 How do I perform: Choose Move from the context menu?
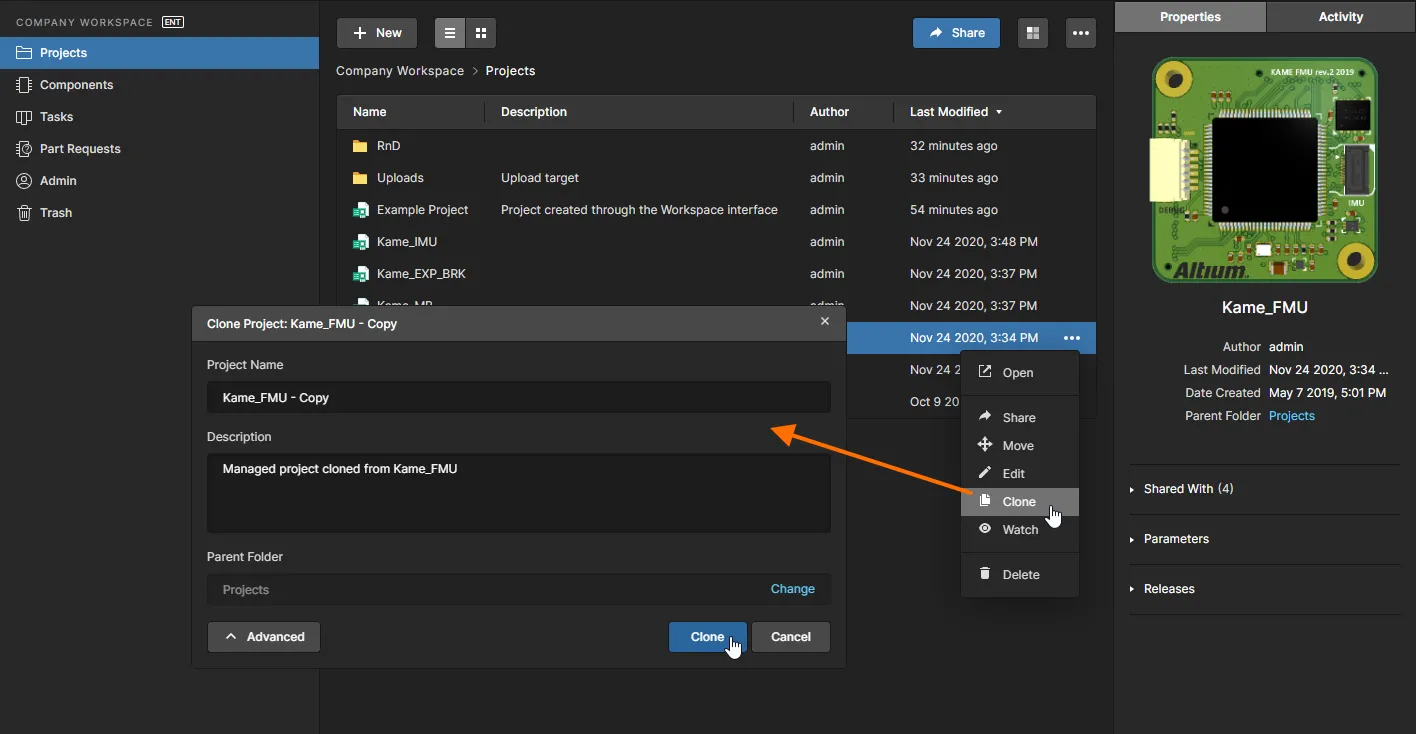coord(1020,446)
